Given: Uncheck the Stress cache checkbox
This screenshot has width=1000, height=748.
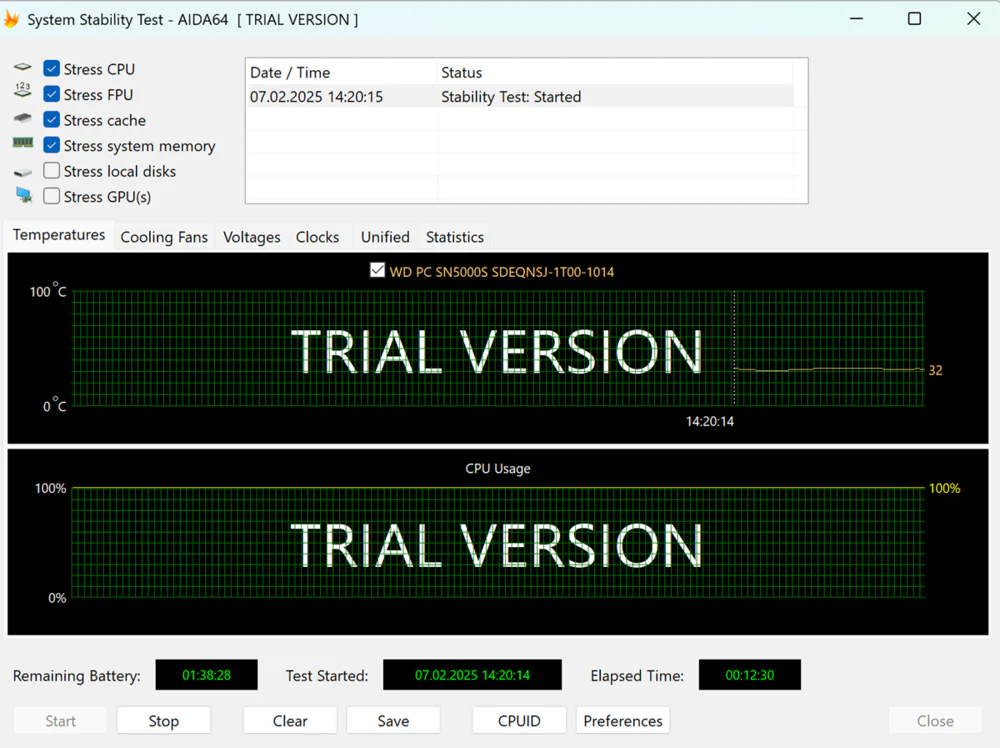Looking at the screenshot, I should point(52,120).
